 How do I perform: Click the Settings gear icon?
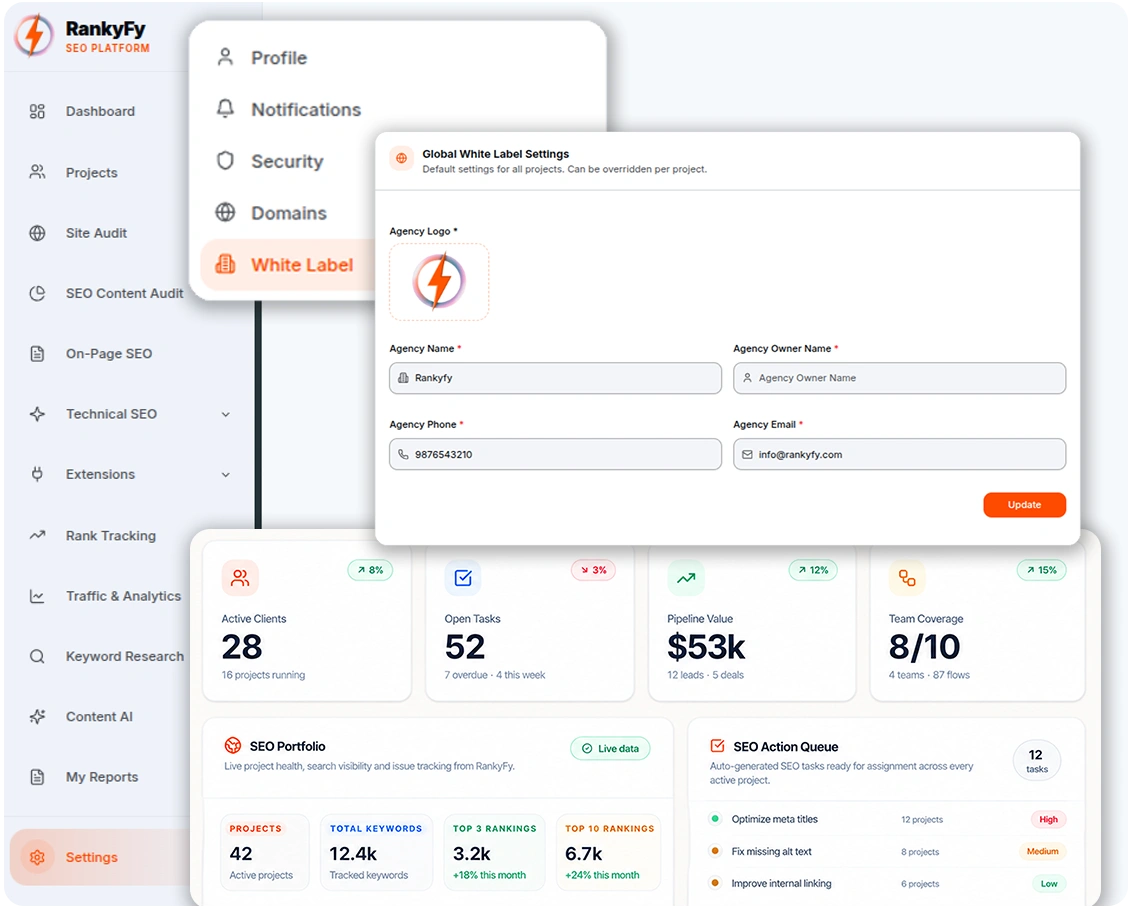[x=37, y=857]
